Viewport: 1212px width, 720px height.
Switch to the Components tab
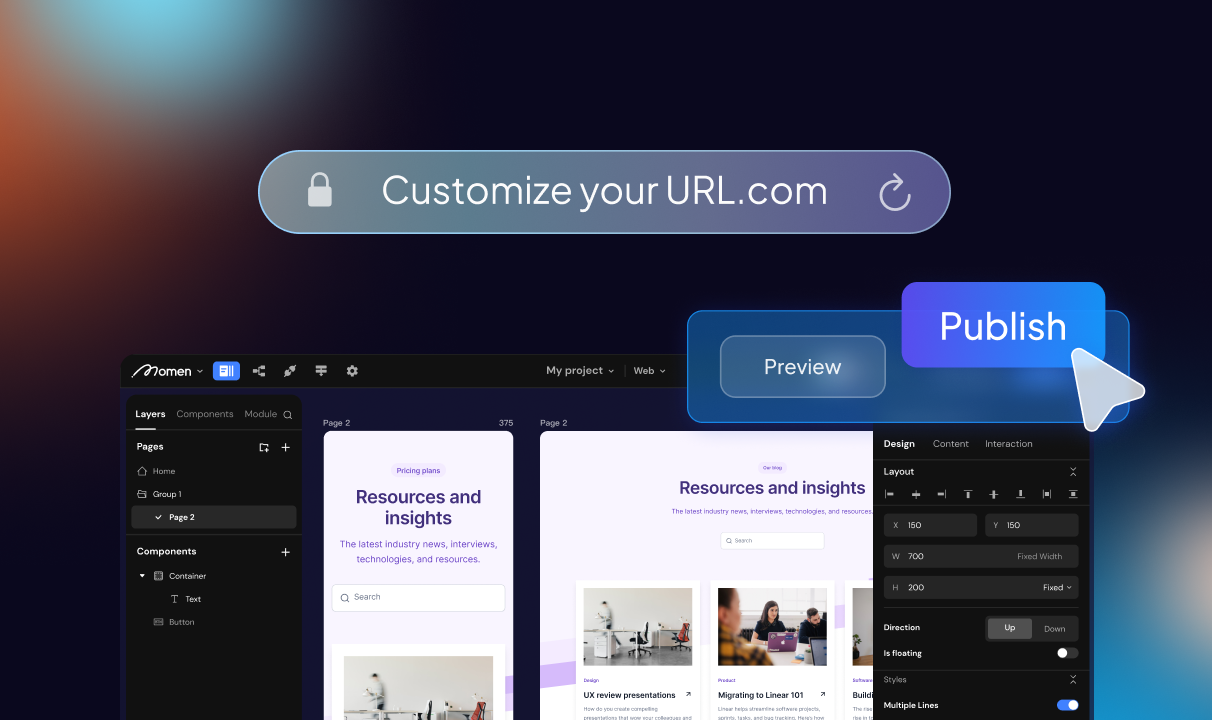205,414
